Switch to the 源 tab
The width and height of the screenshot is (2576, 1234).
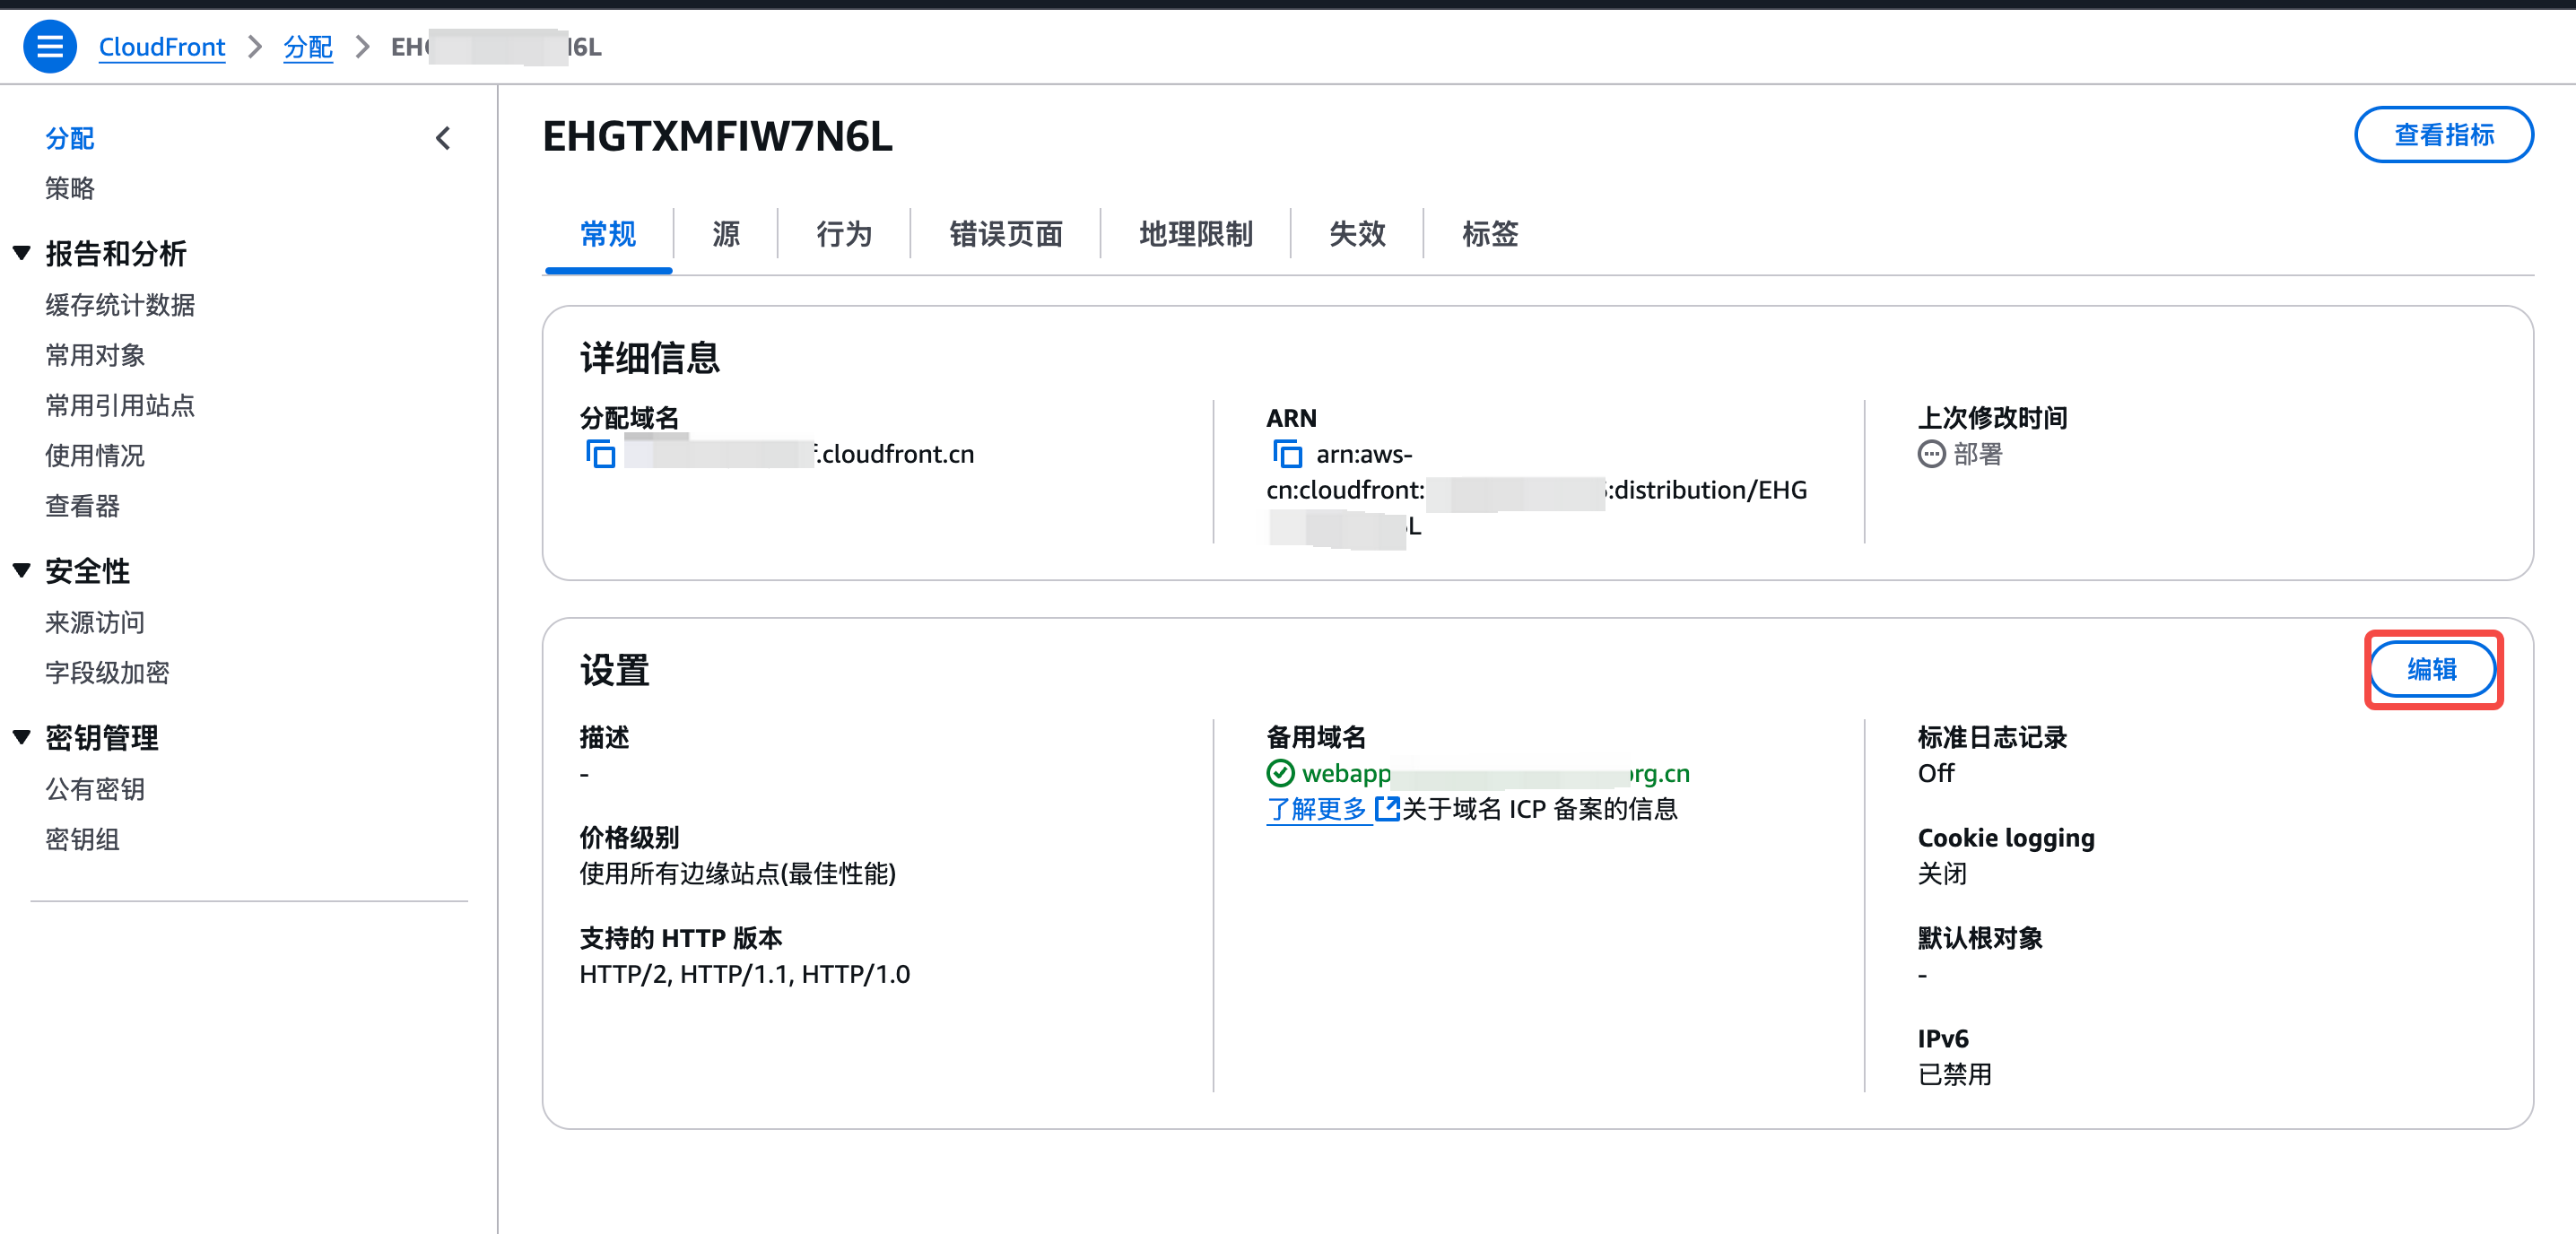click(726, 234)
